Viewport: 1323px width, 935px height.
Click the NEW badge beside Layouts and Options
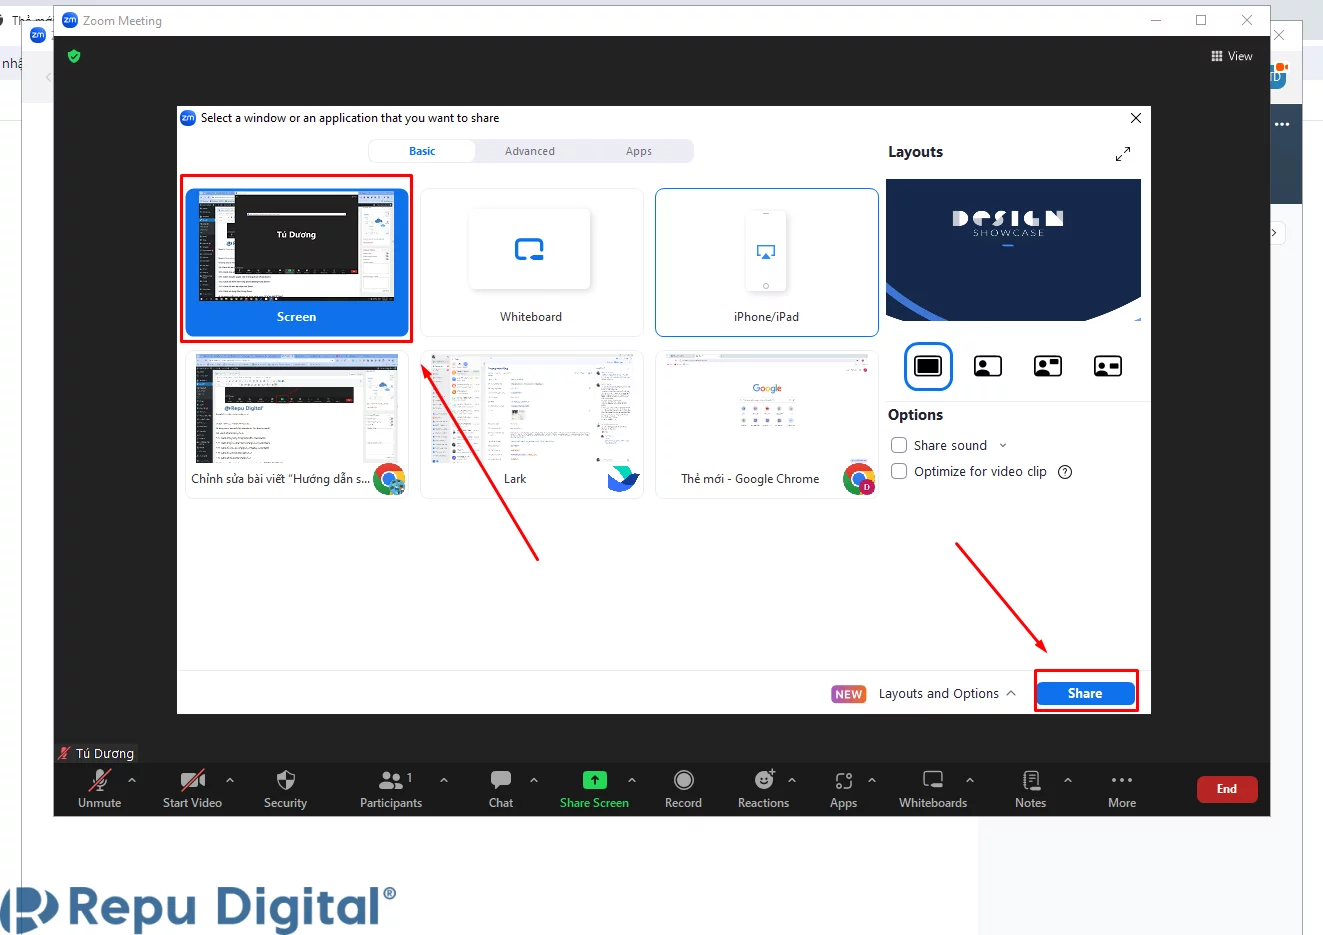pos(849,694)
